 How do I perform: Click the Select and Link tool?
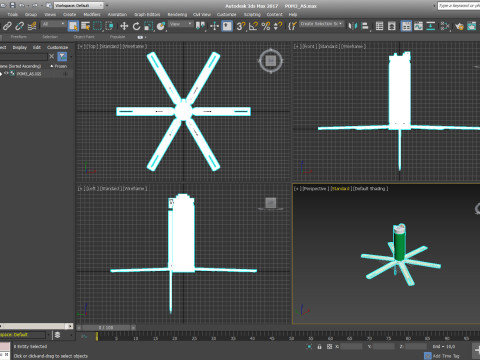point(7,26)
